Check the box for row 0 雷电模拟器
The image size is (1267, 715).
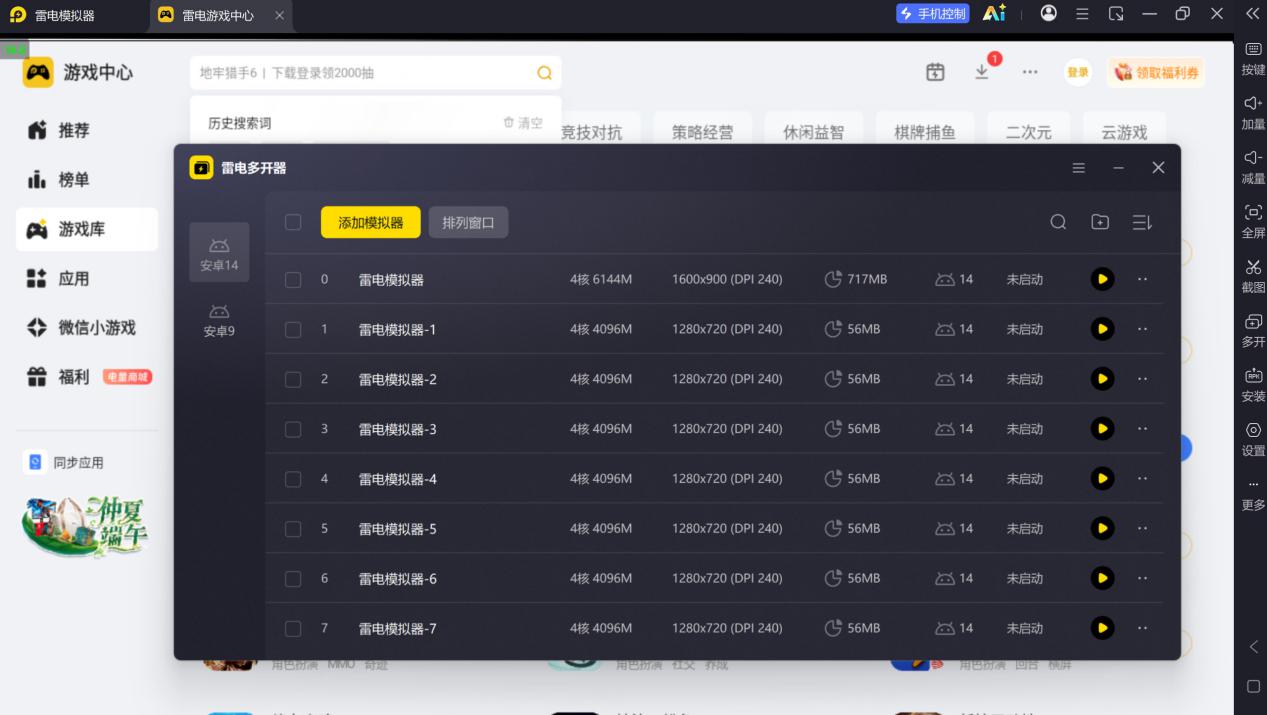coord(293,280)
